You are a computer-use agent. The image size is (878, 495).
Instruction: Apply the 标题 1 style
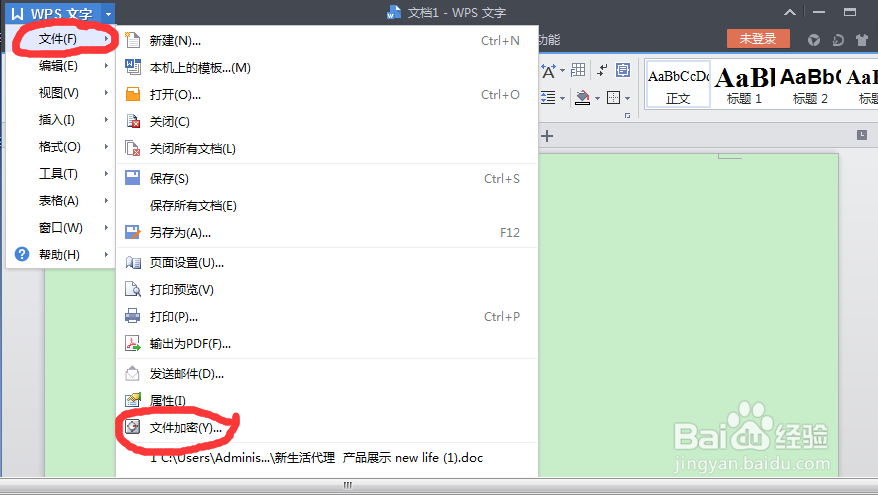pos(744,84)
